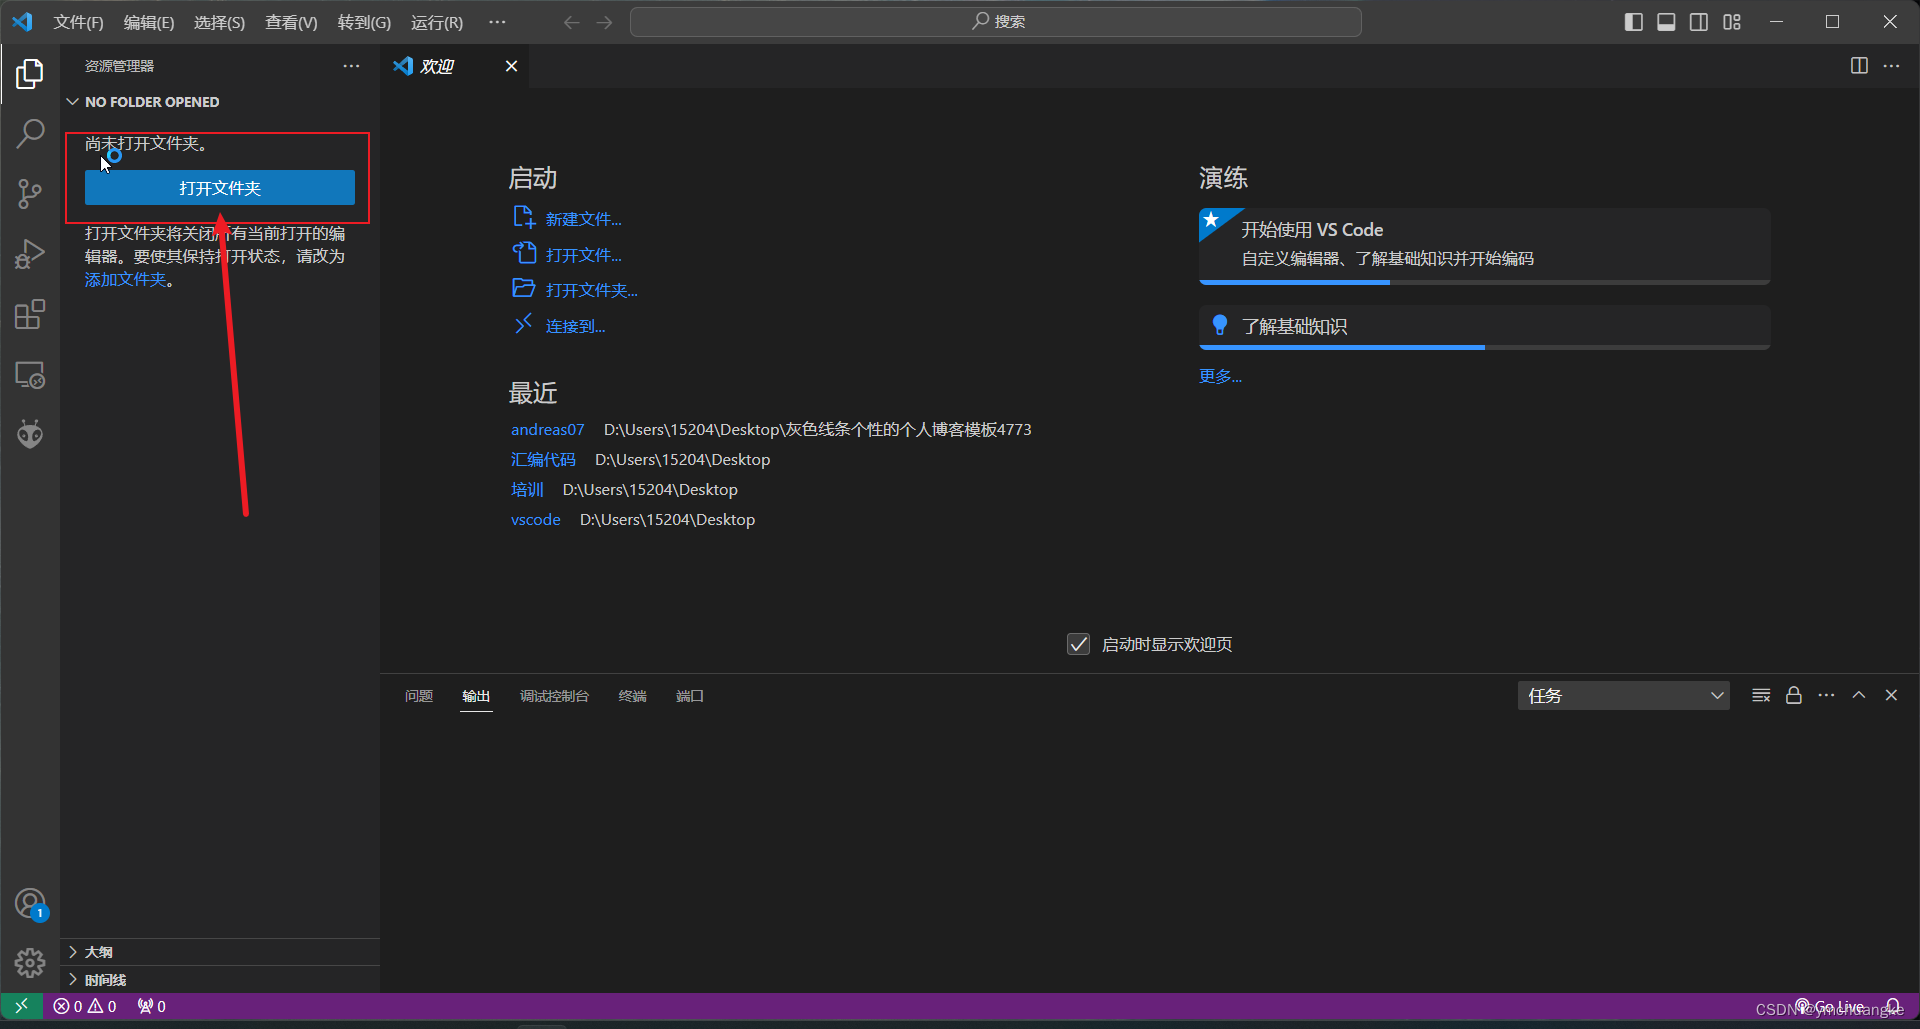
Task: Switch to the 输出 panel tab
Action: pos(476,696)
